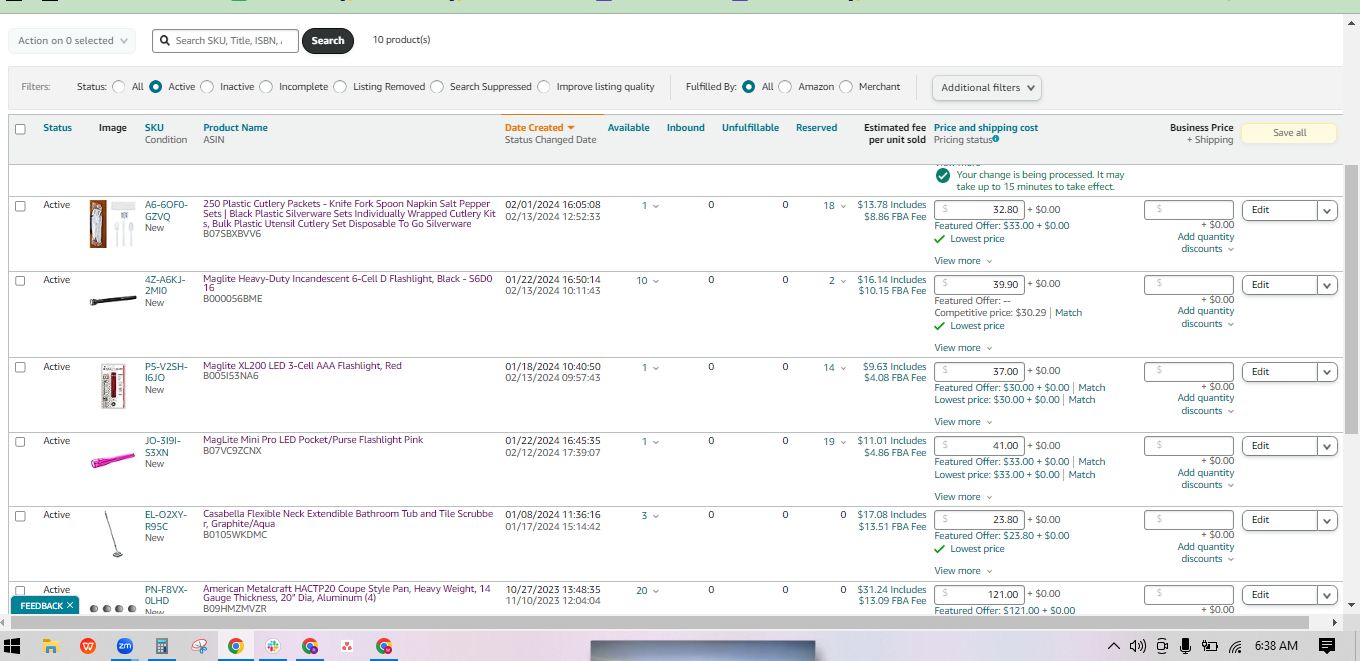Open the cutlery packets product image
The width and height of the screenshot is (1360, 661).
[x=111, y=223]
